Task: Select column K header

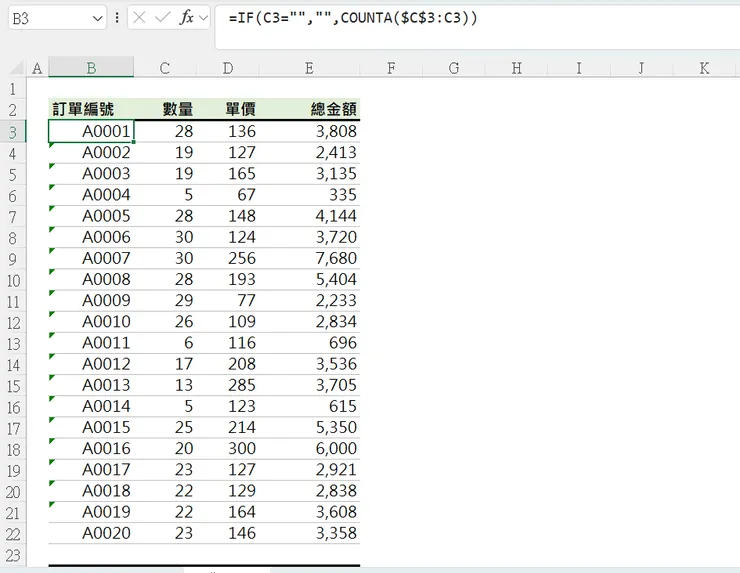Action: (x=704, y=68)
